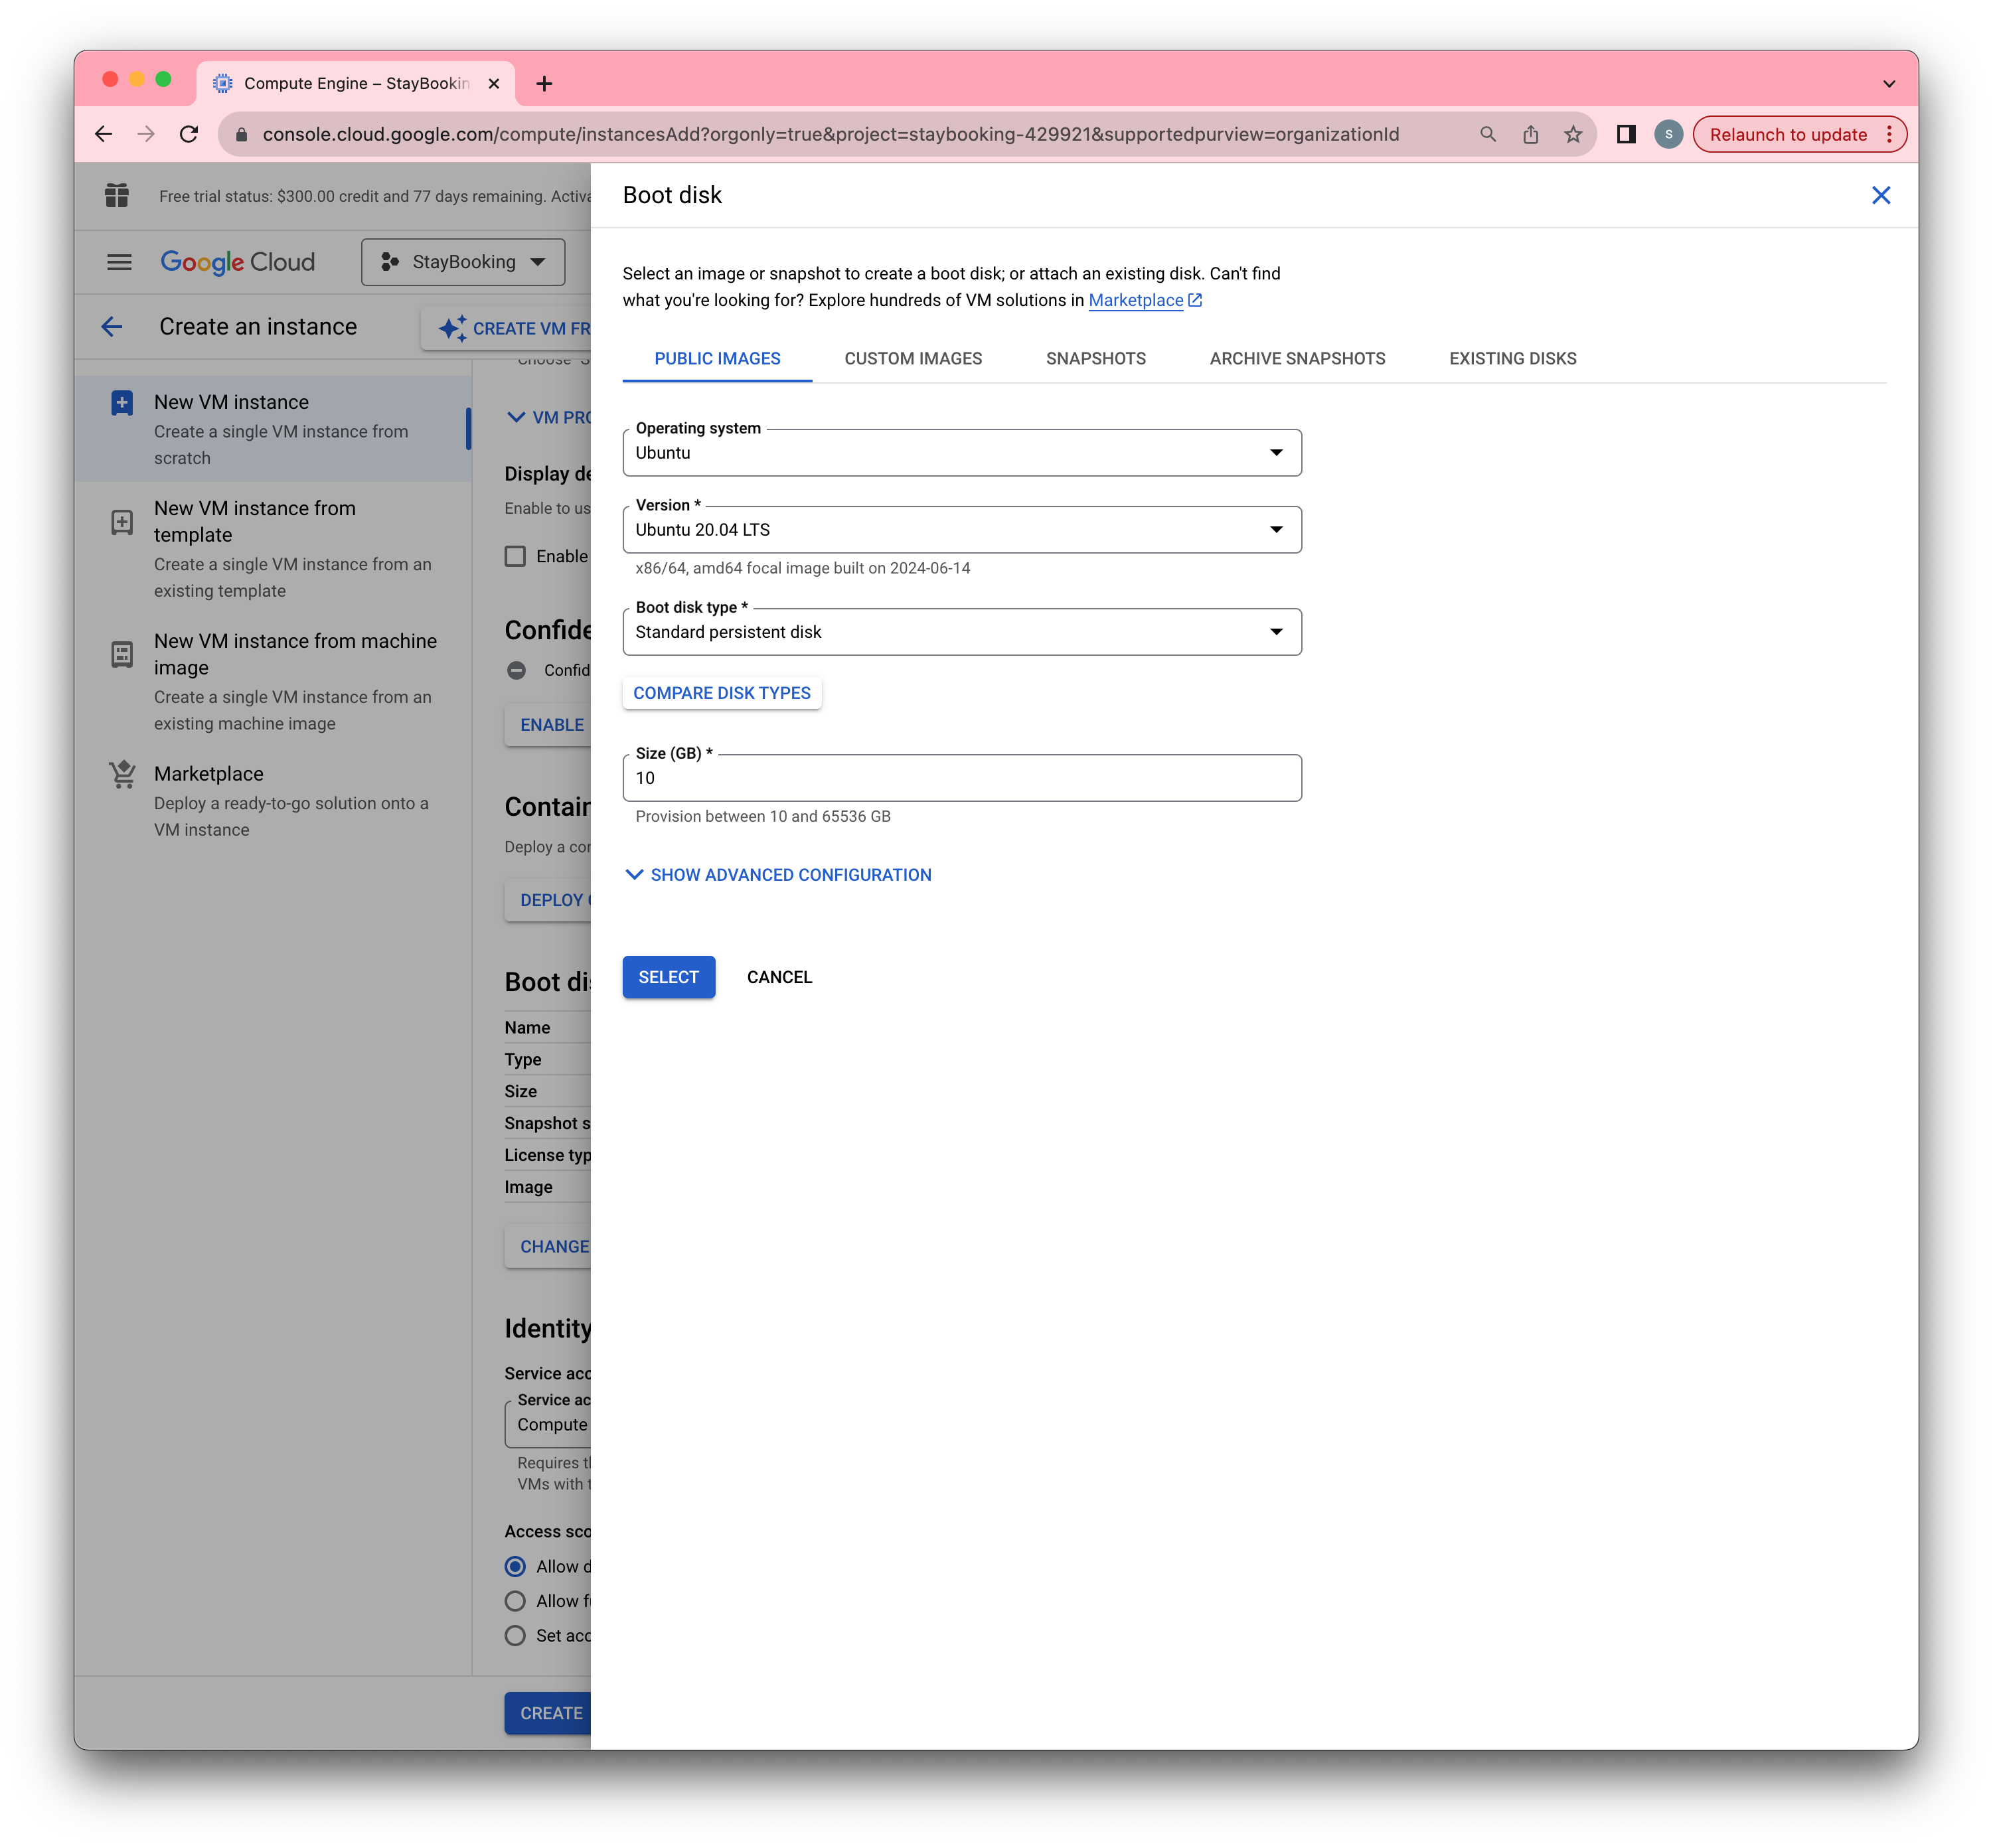1993x1848 pixels.
Task: Click the COMPARE DISK TYPES link
Action: (x=721, y=693)
